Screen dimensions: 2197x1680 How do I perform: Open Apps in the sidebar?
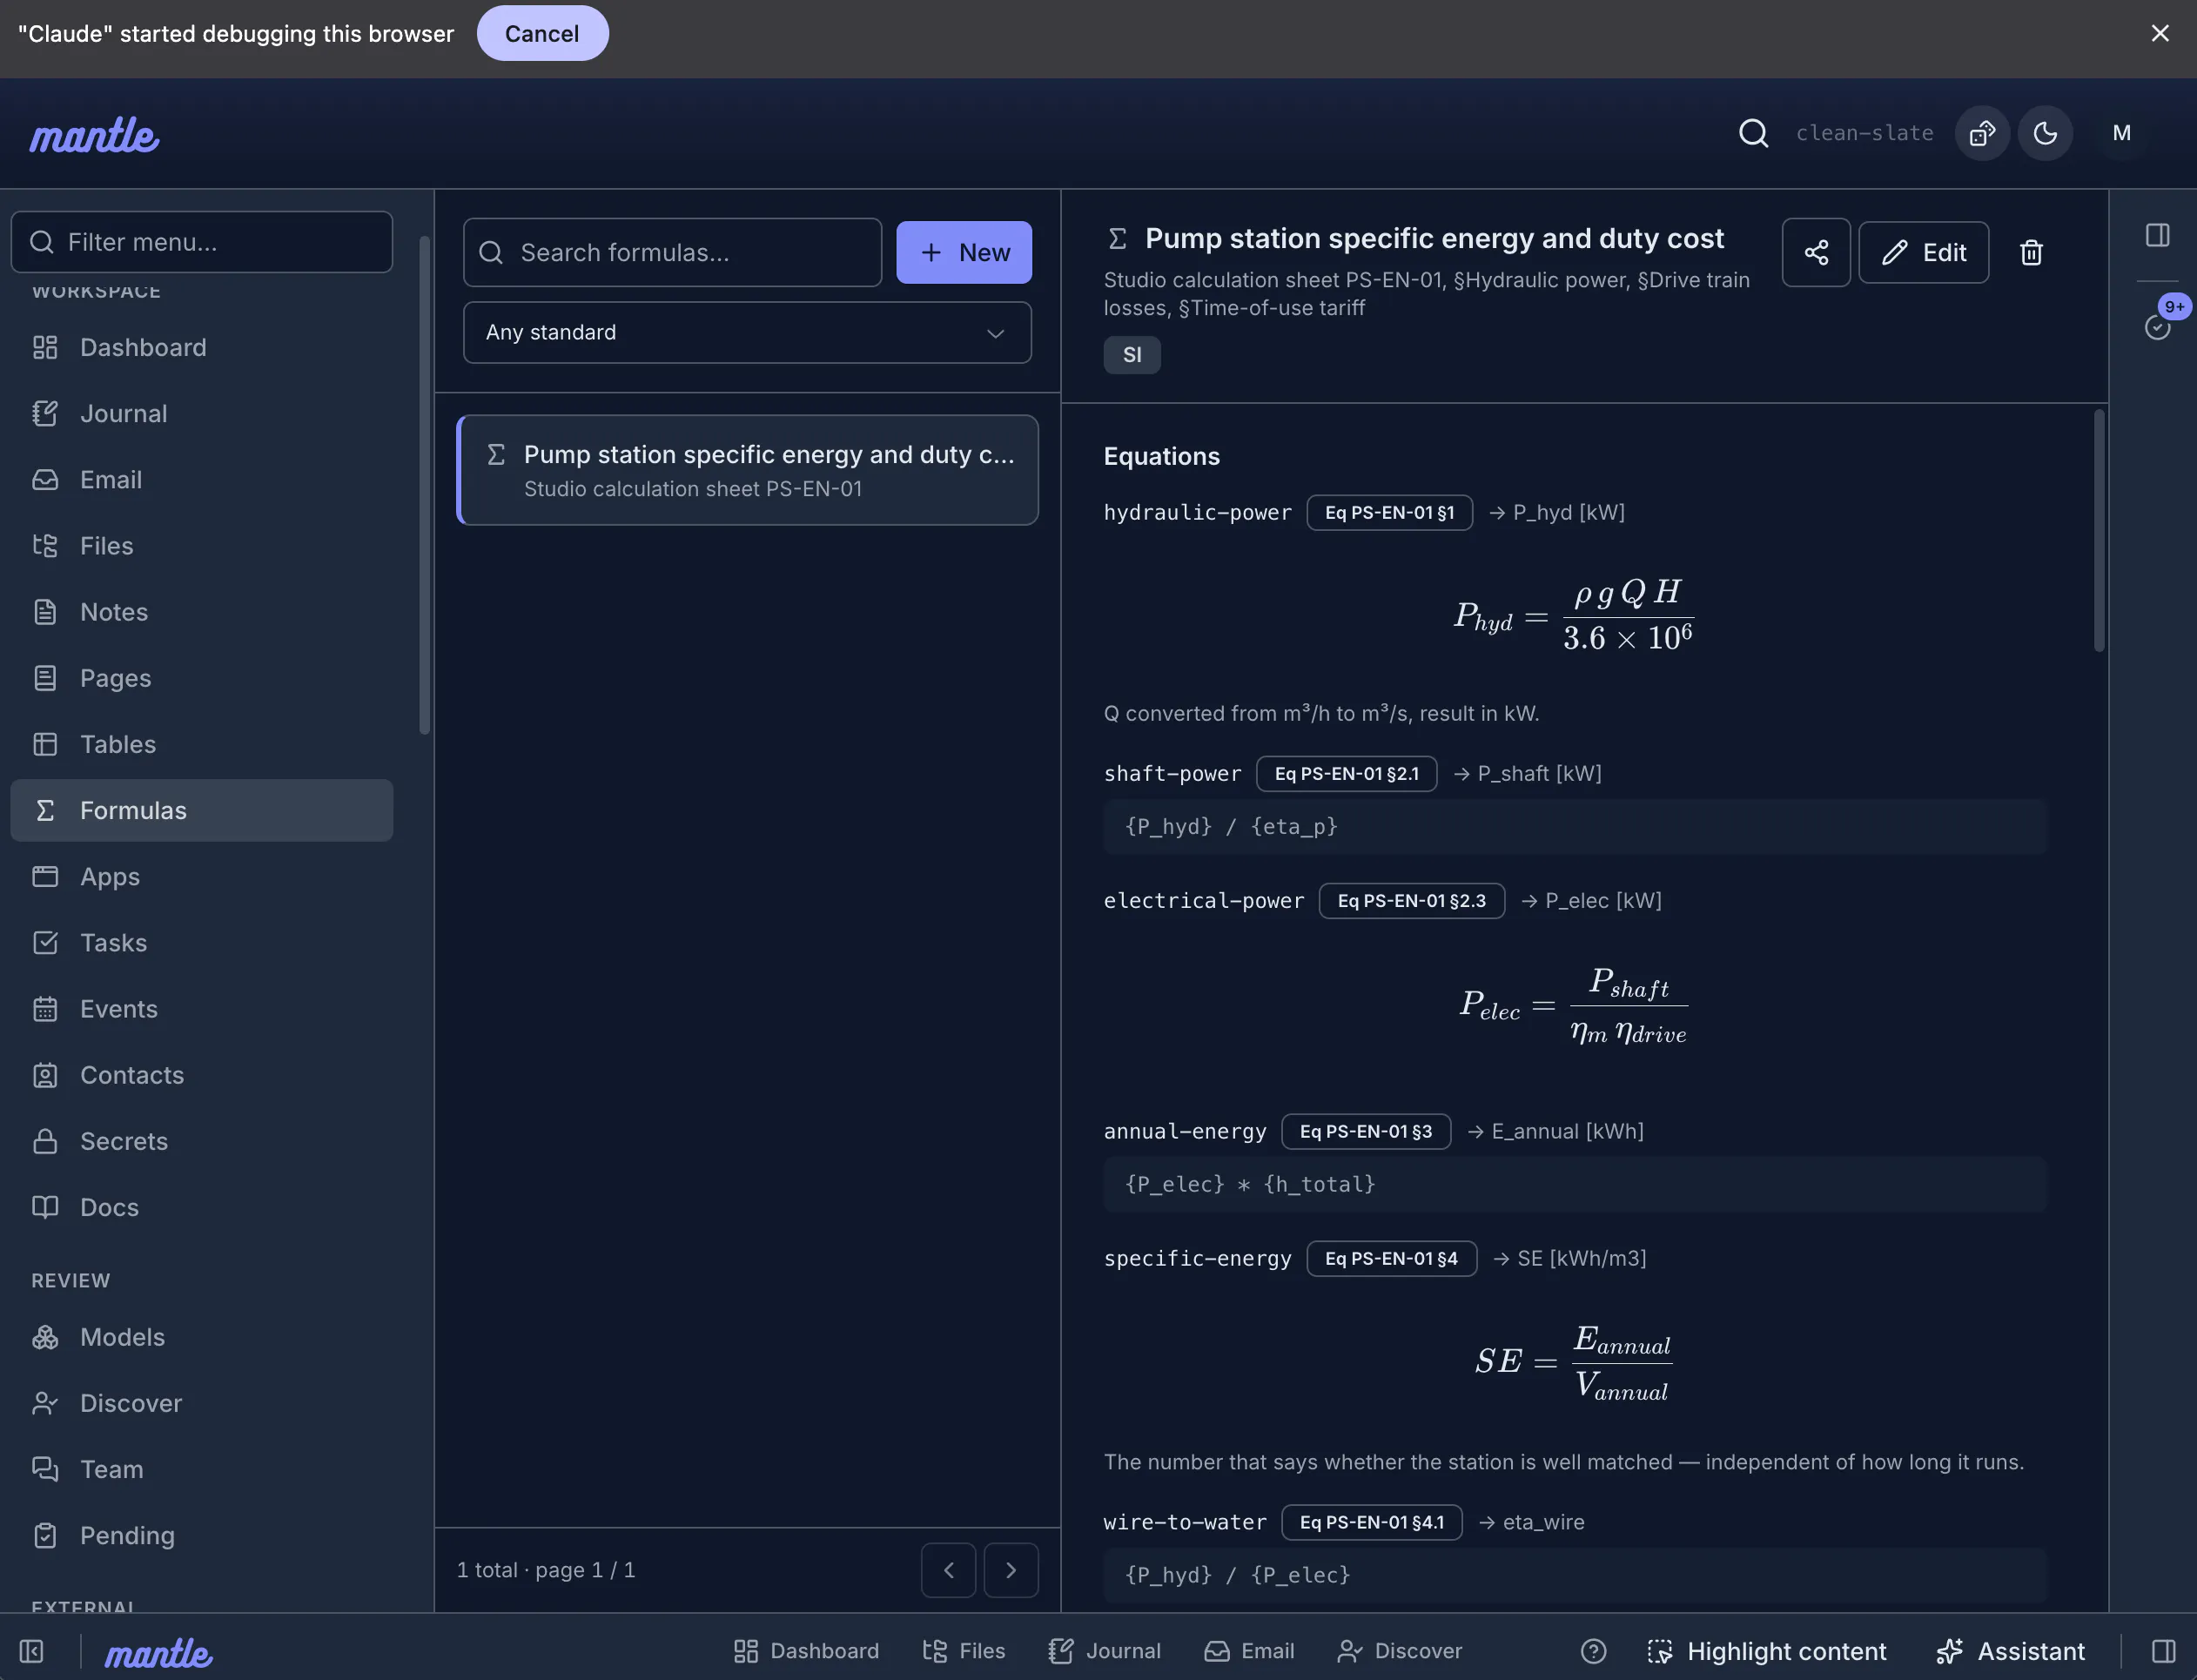201,876
